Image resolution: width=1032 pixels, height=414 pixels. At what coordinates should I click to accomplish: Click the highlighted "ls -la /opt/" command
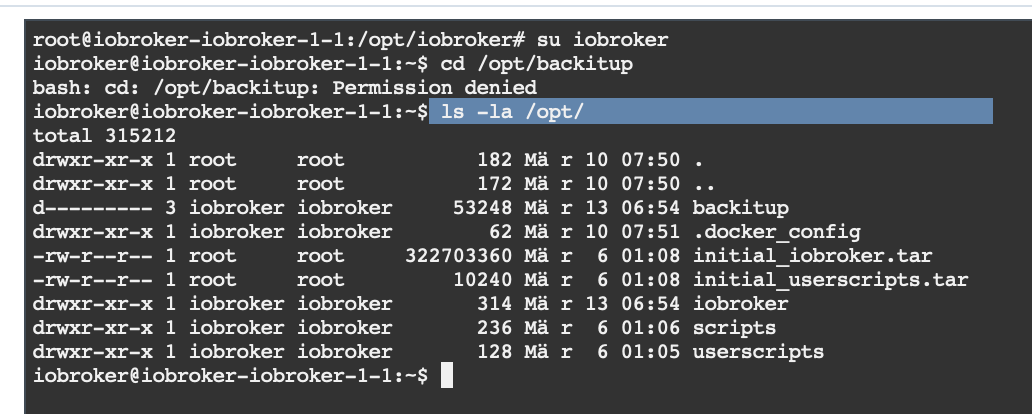[x=512, y=112]
